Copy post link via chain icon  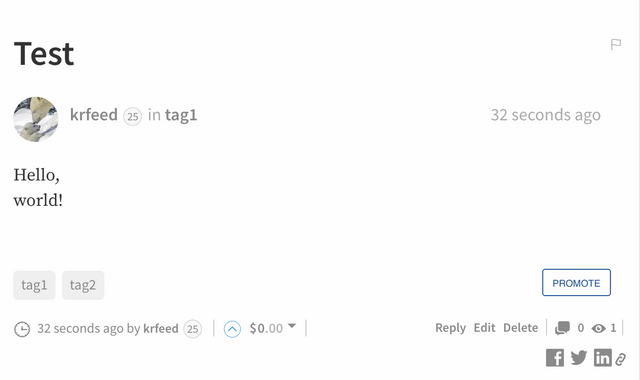click(x=620, y=359)
